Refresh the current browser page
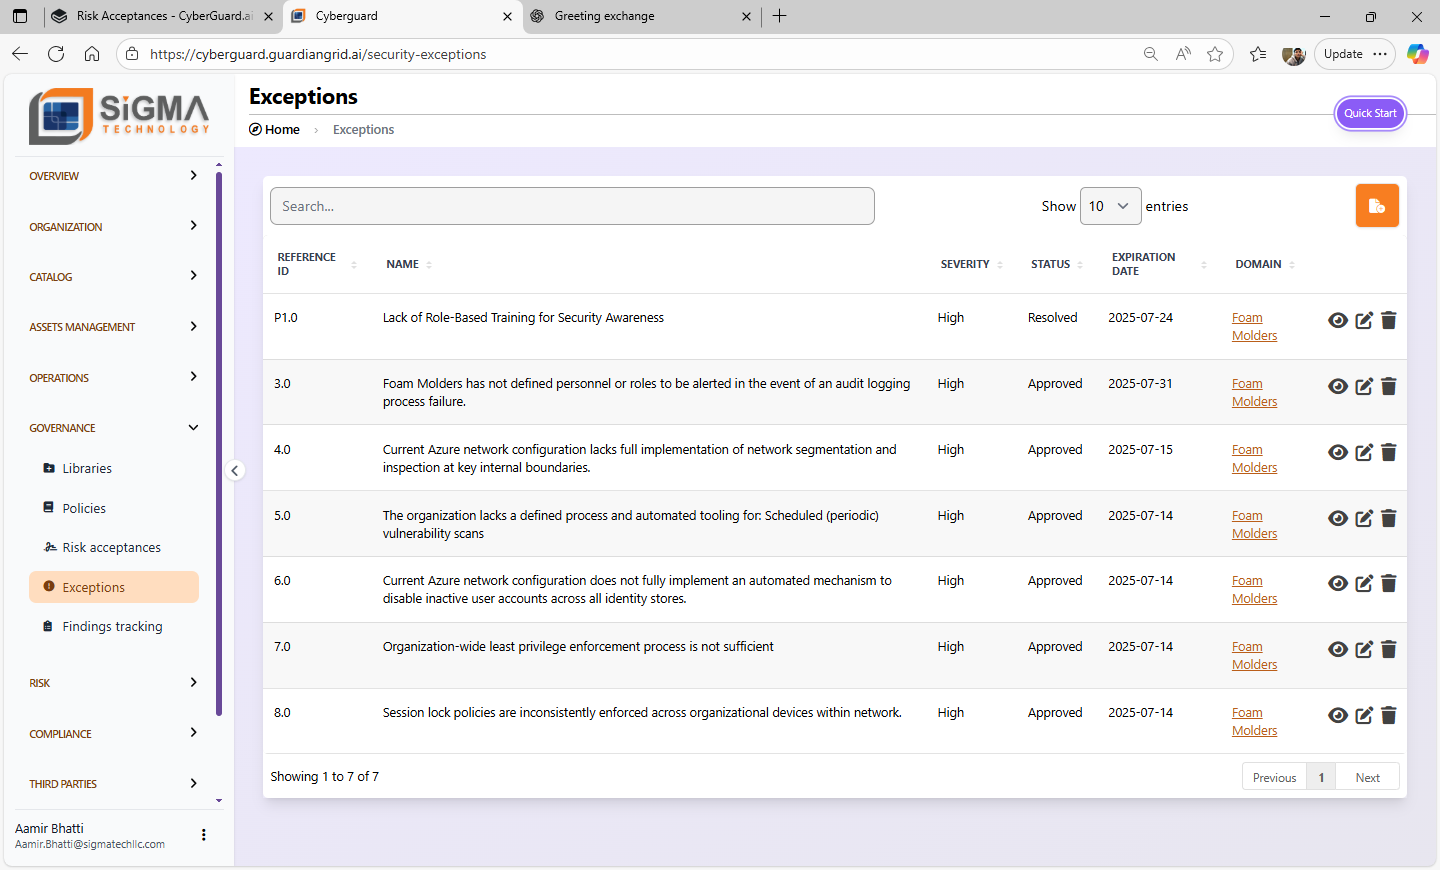The image size is (1440, 870). point(56,54)
